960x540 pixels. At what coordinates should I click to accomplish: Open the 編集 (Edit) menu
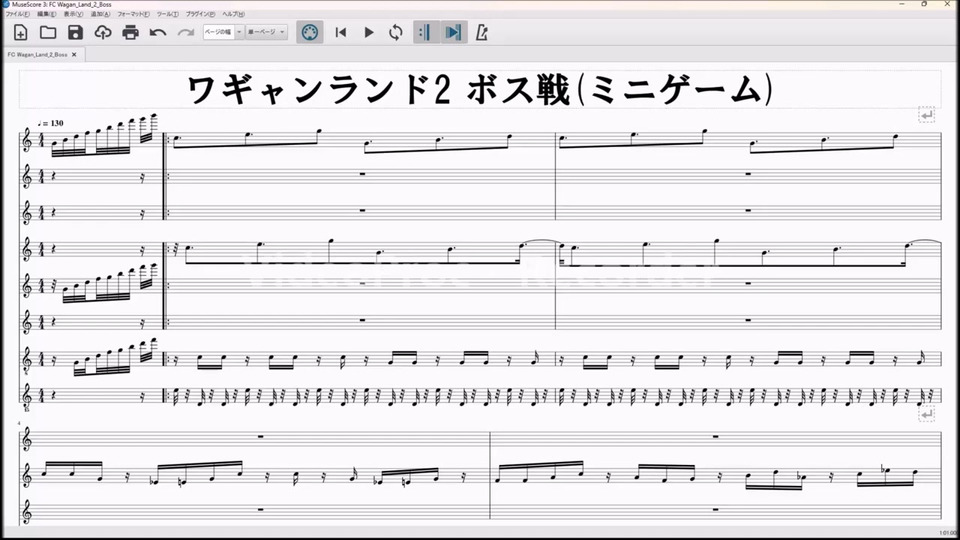click(x=47, y=13)
